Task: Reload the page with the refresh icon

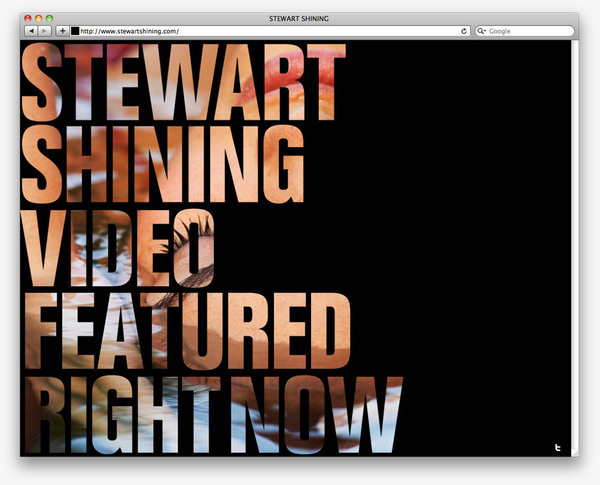Action: click(x=464, y=31)
